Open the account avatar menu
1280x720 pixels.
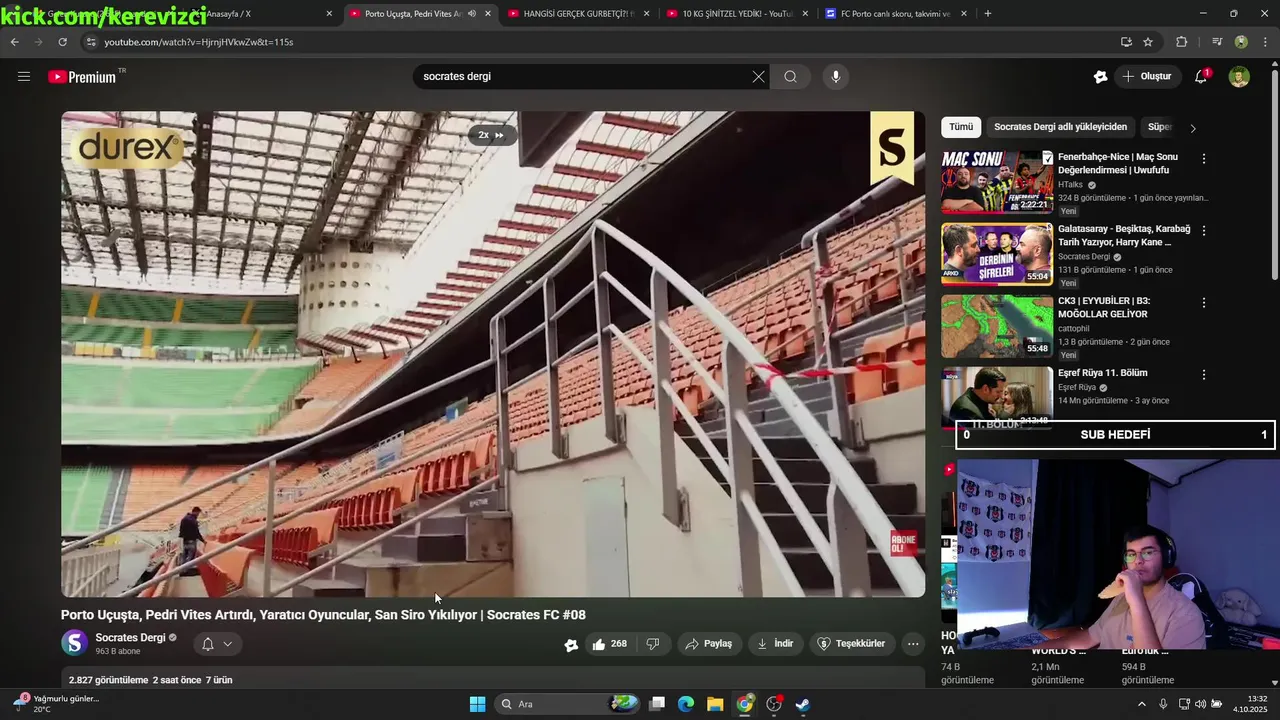(1239, 76)
